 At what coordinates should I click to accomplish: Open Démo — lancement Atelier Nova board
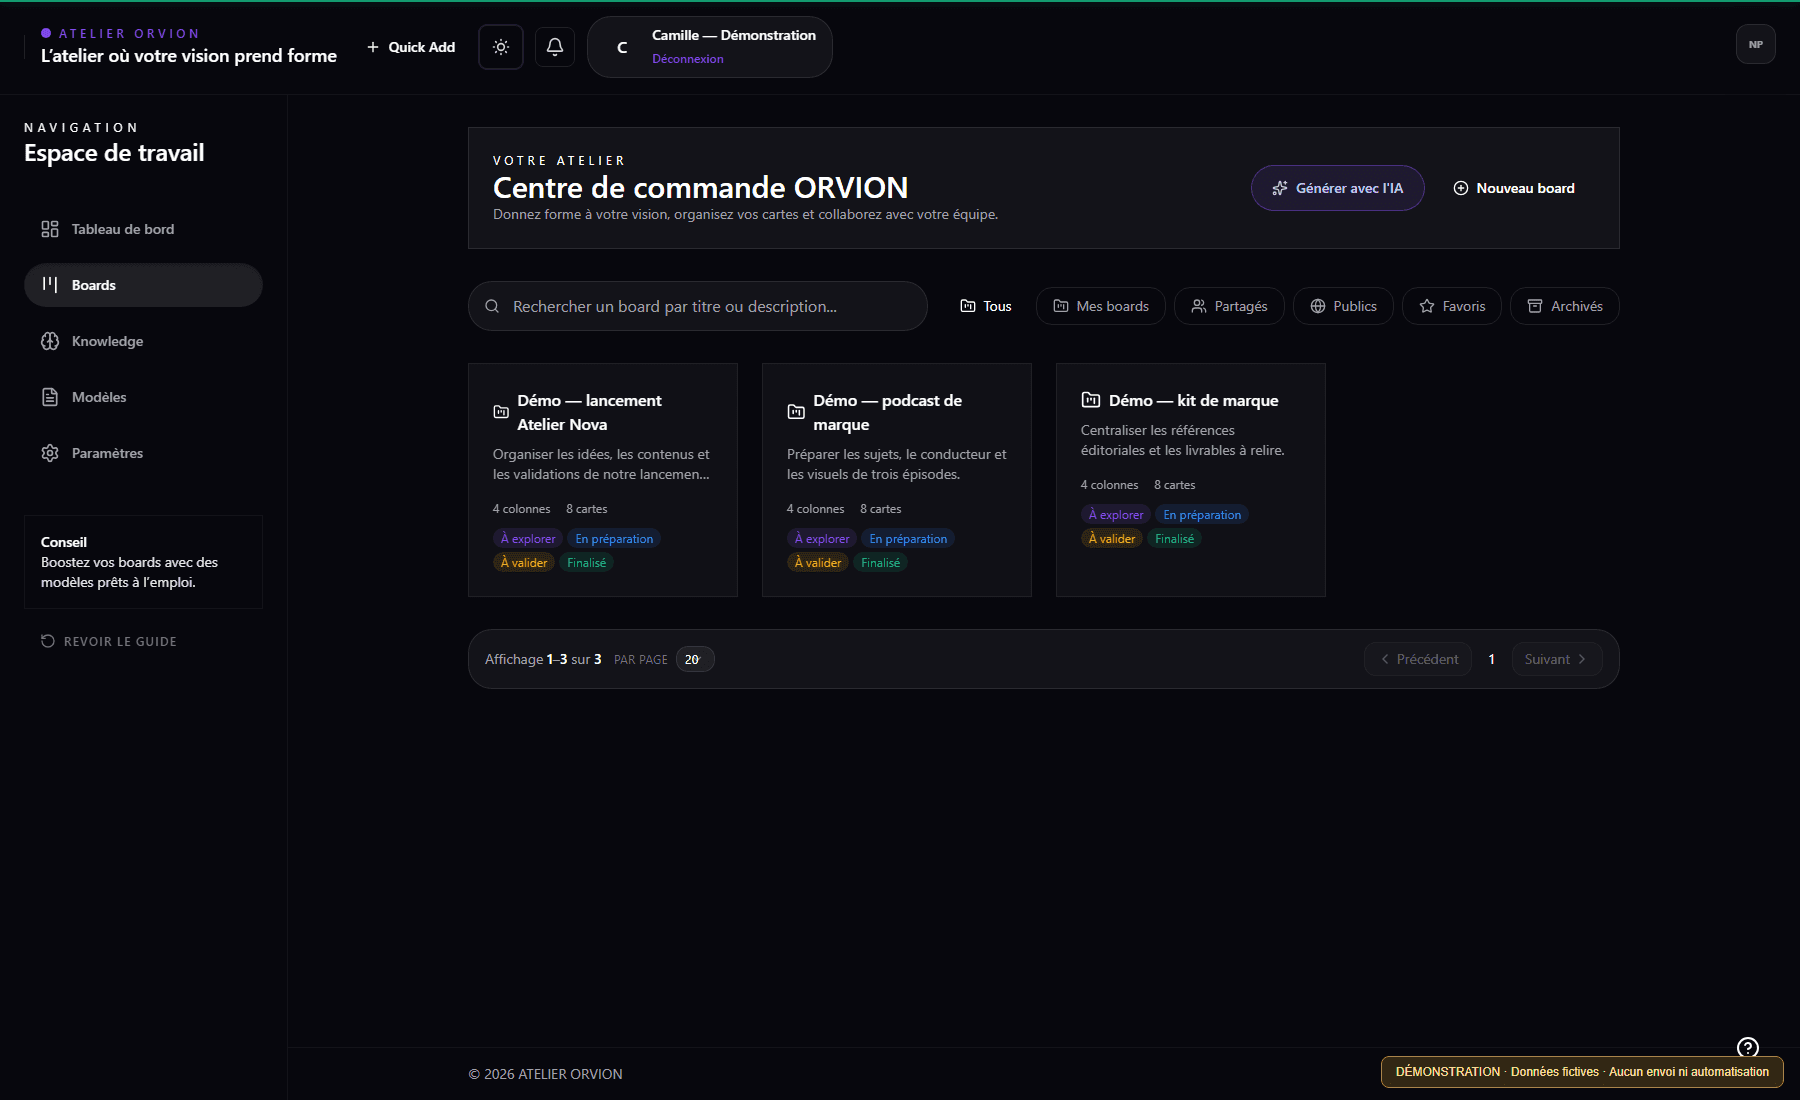coord(603,480)
